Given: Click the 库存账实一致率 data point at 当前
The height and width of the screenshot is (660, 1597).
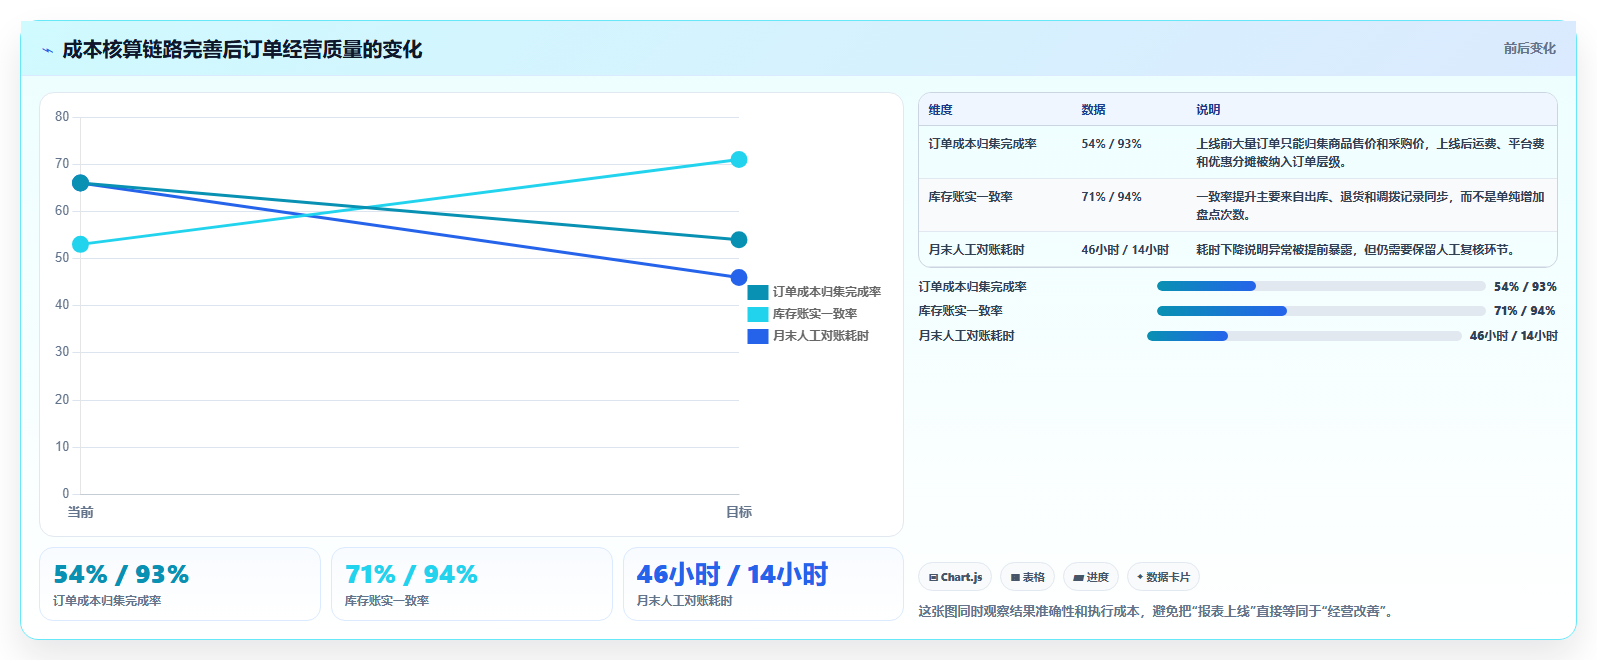Looking at the screenshot, I should click(x=81, y=244).
